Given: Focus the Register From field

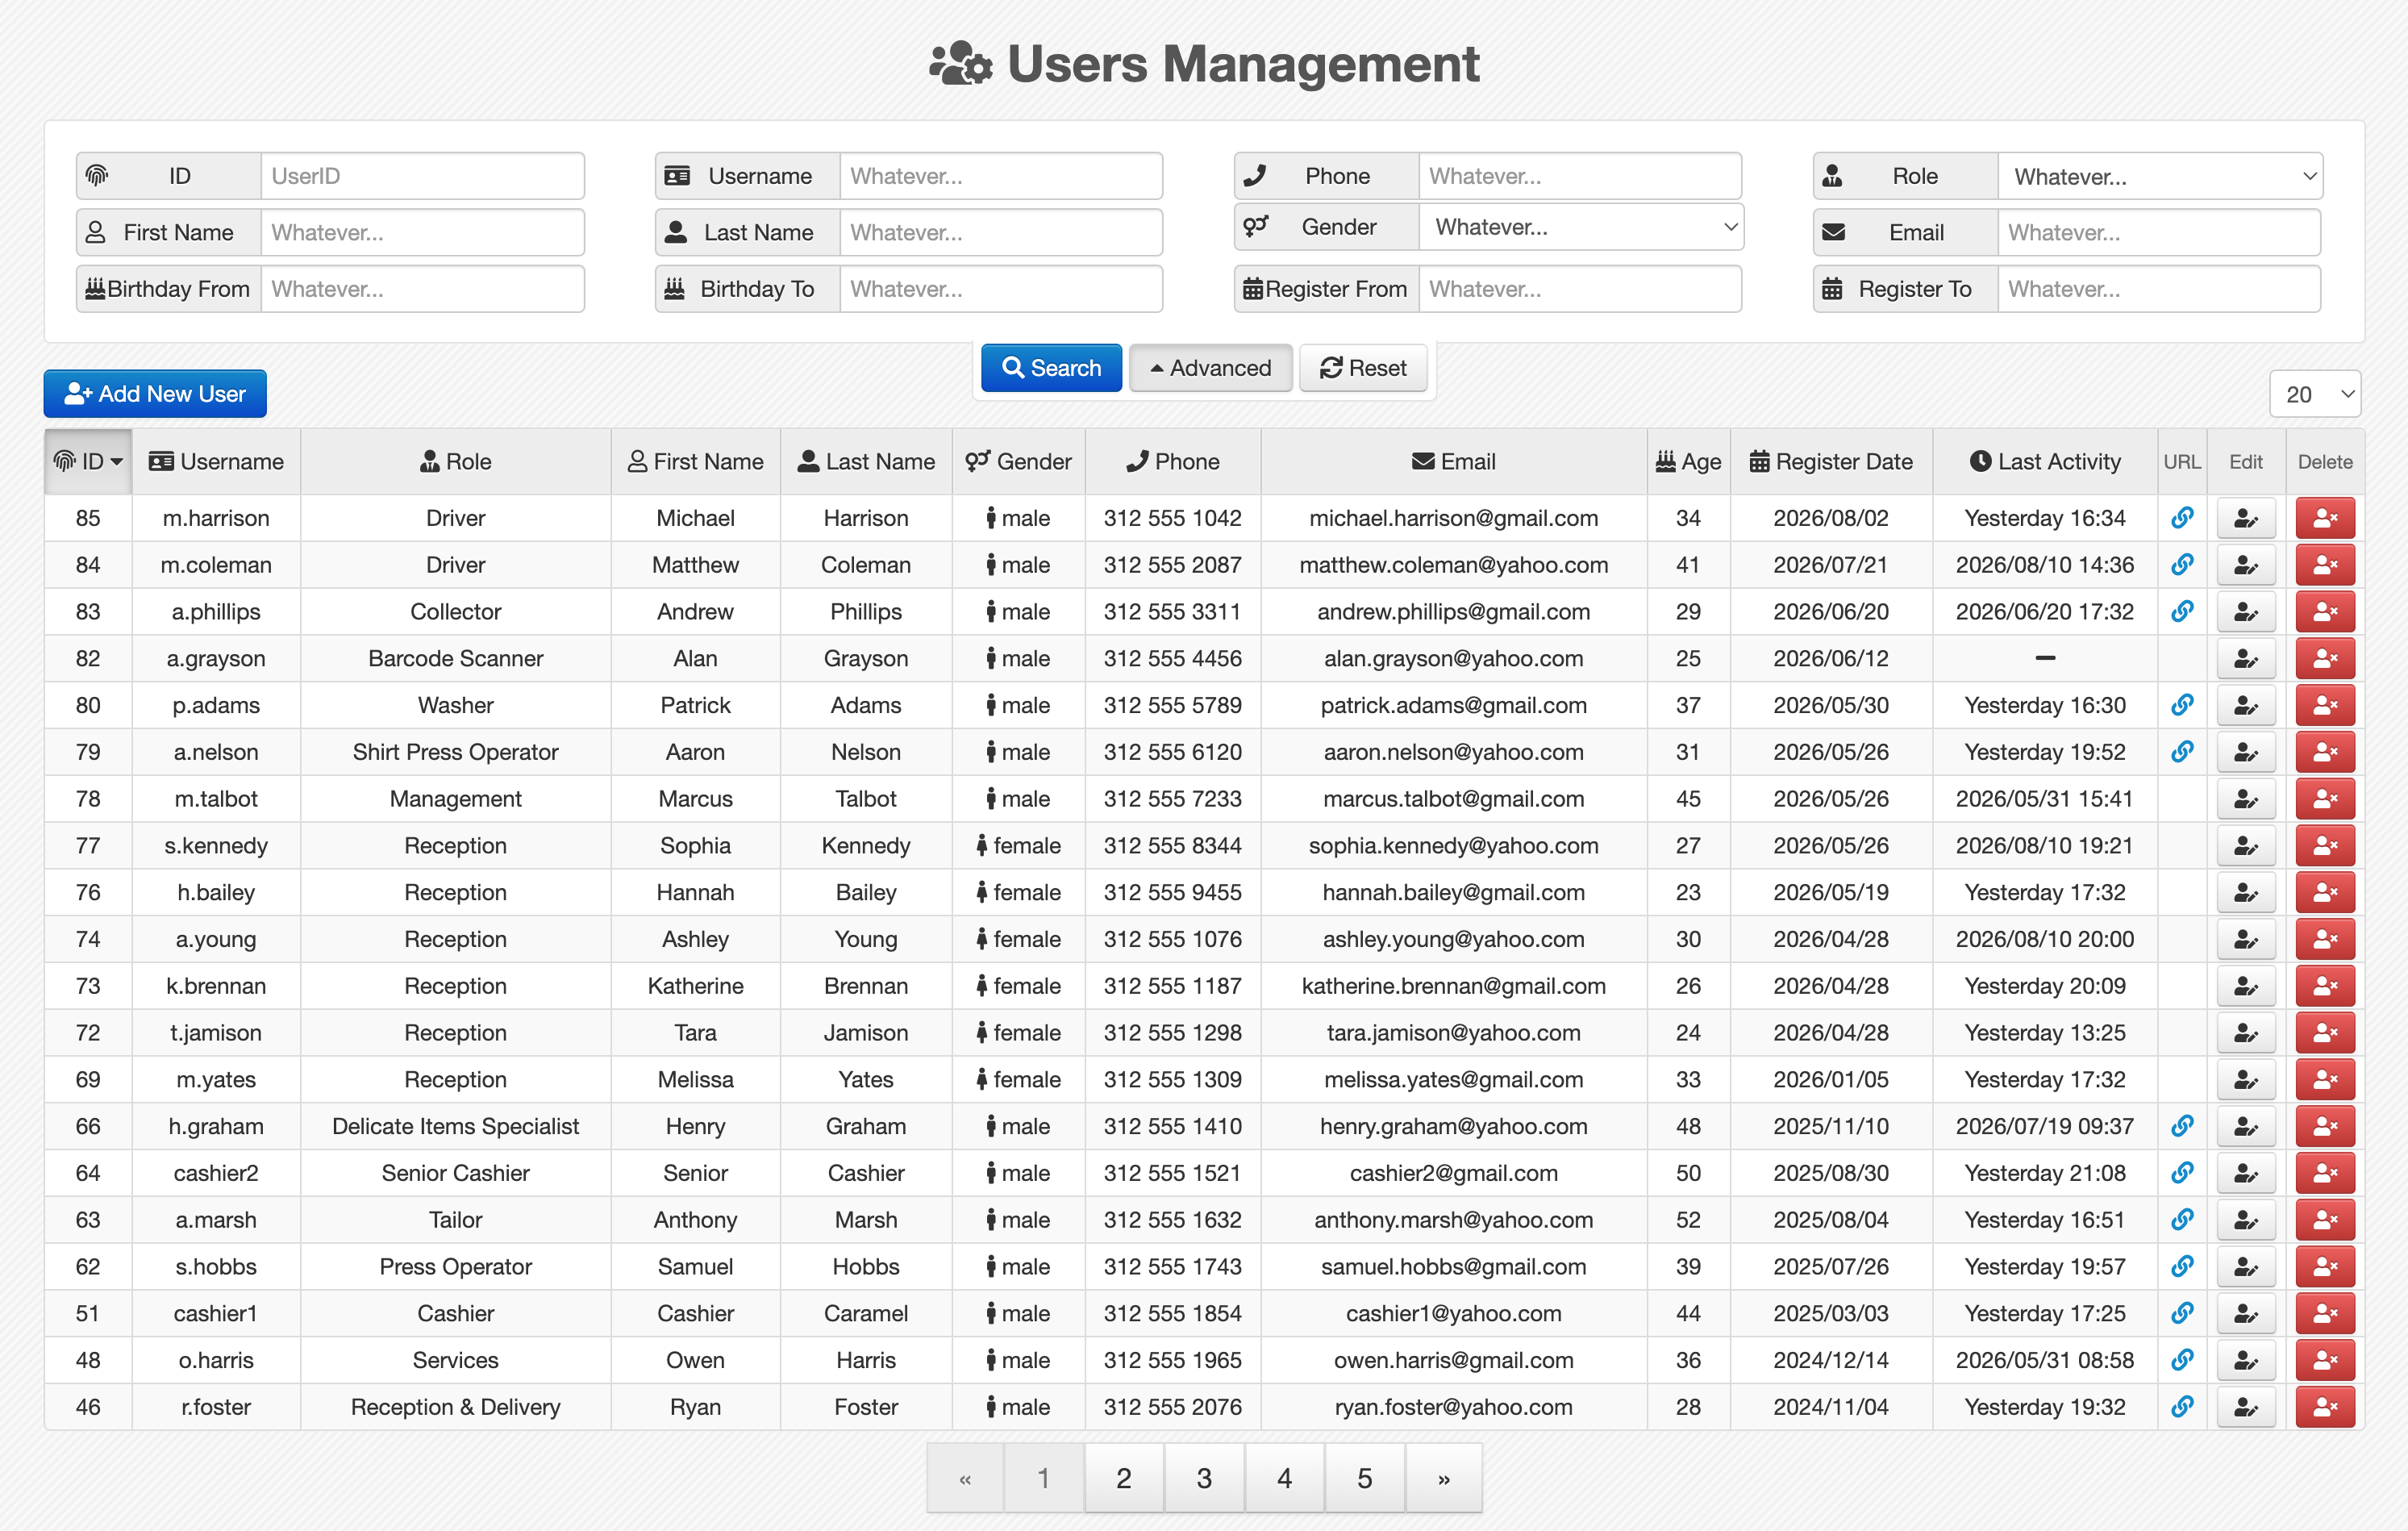Looking at the screenshot, I should click(x=1580, y=289).
